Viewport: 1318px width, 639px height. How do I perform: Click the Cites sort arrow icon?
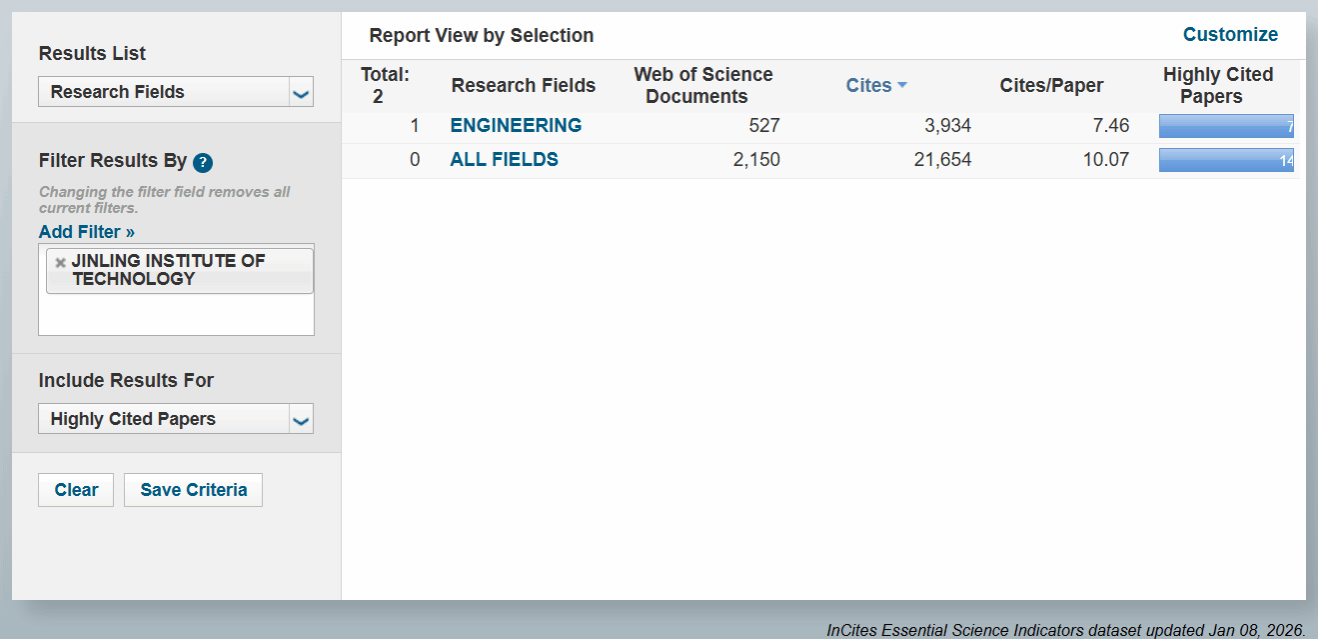point(902,86)
